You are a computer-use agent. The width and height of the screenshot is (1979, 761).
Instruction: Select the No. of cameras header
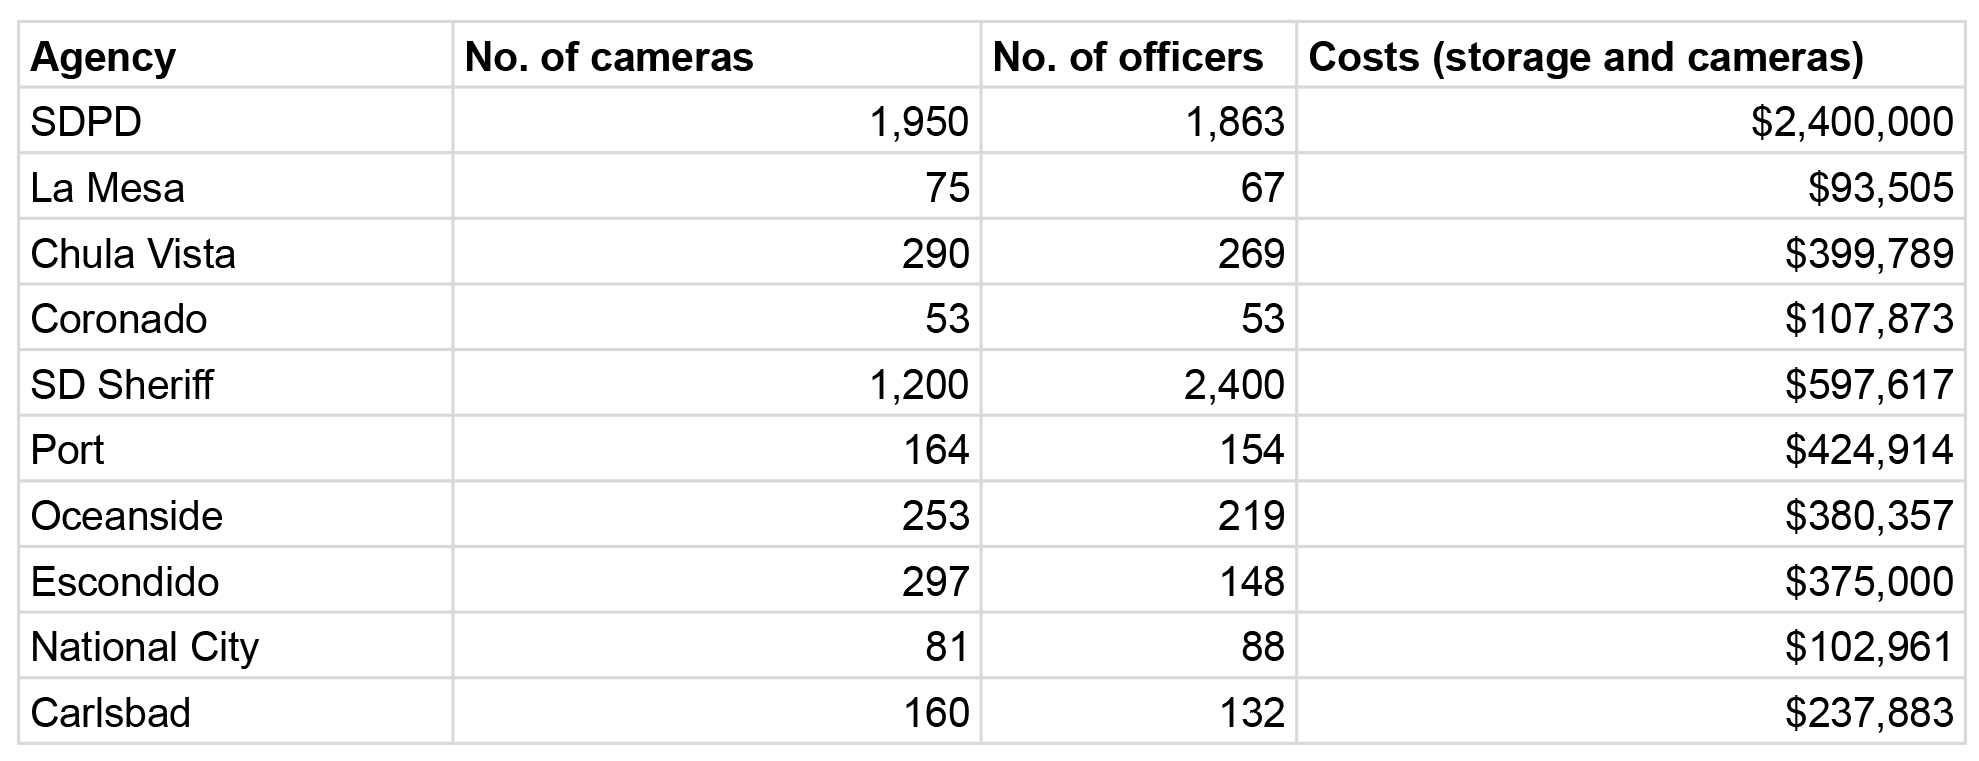click(x=716, y=55)
